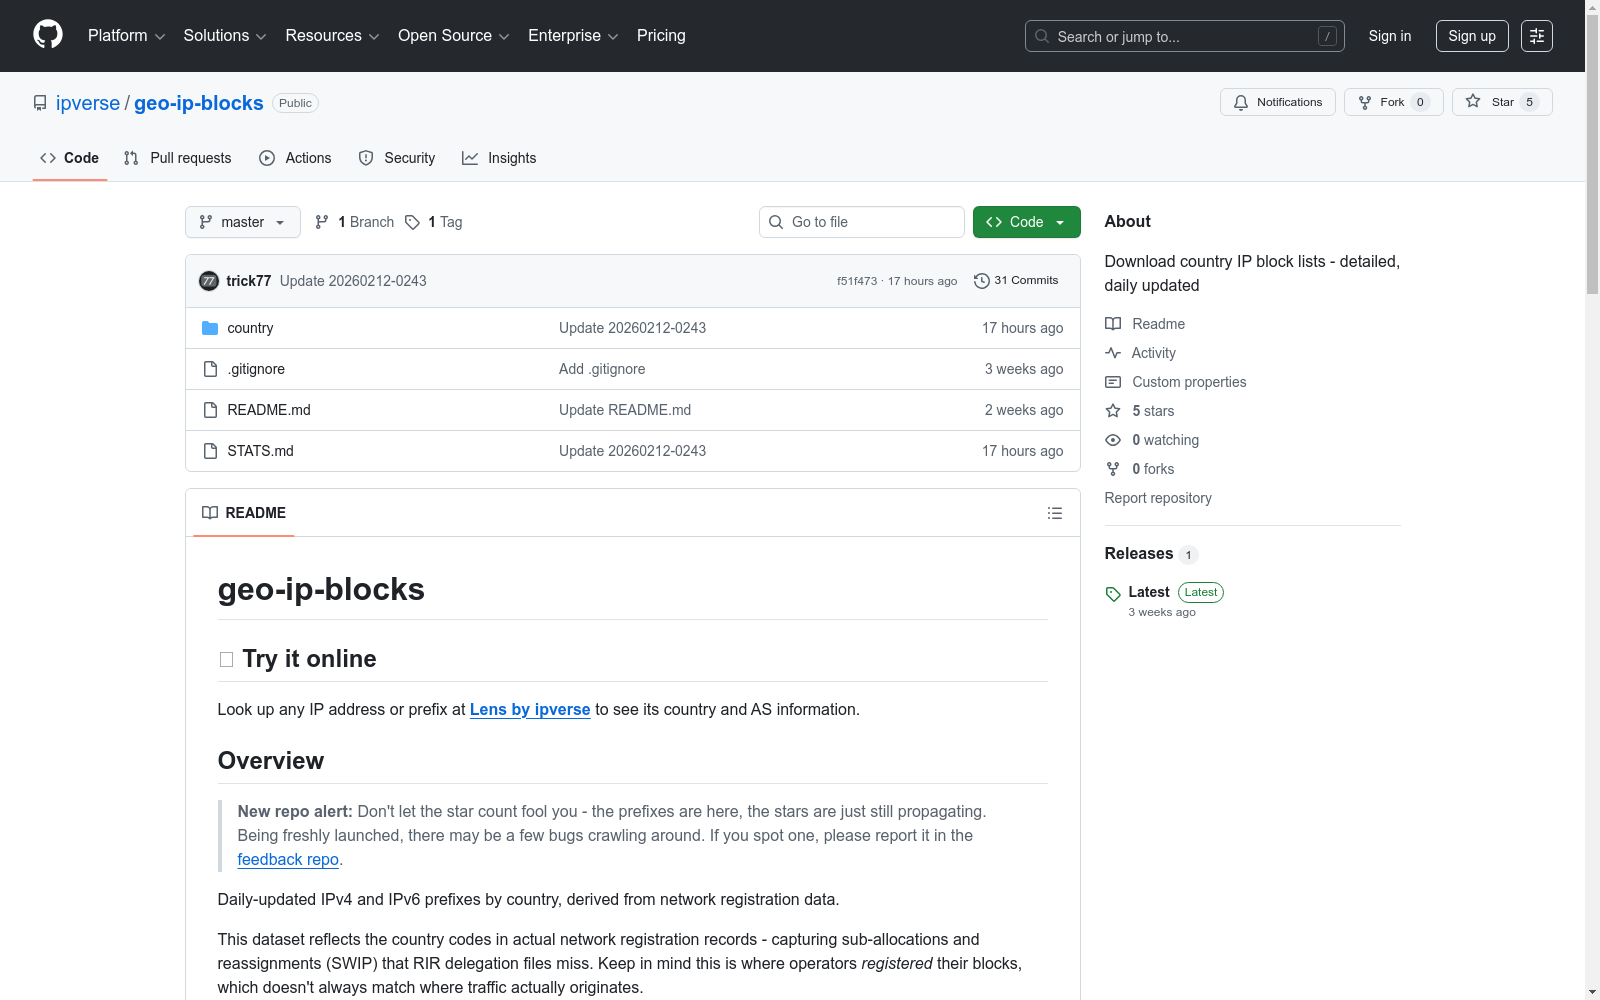View the 1 Branch link
1600x1000 pixels.
coord(355,222)
